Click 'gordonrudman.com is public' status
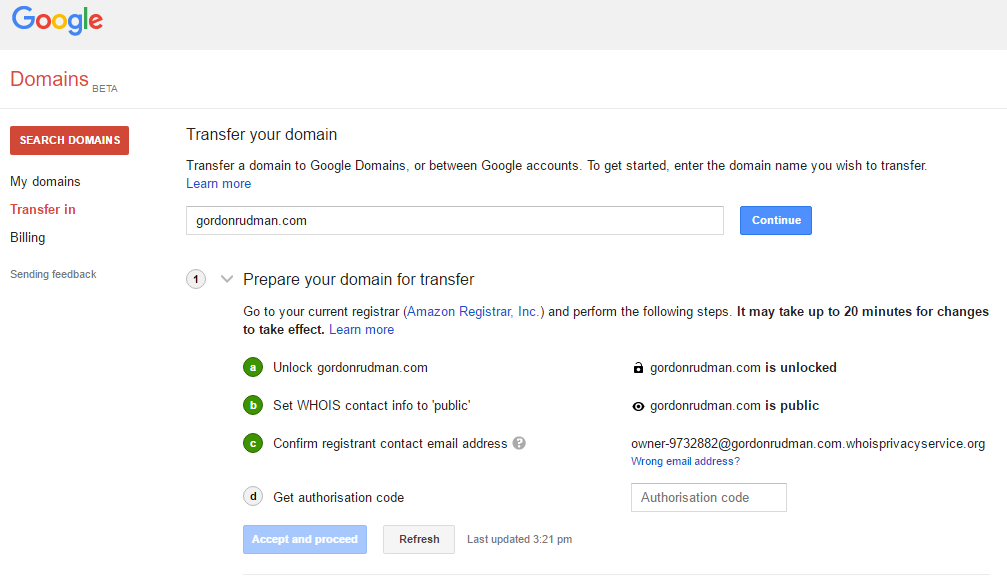The image size is (1007, 585). pos(734,406)
